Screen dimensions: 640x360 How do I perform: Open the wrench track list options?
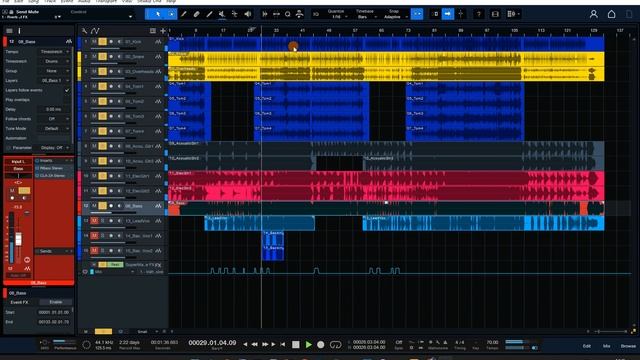click(x=84, y=31)
